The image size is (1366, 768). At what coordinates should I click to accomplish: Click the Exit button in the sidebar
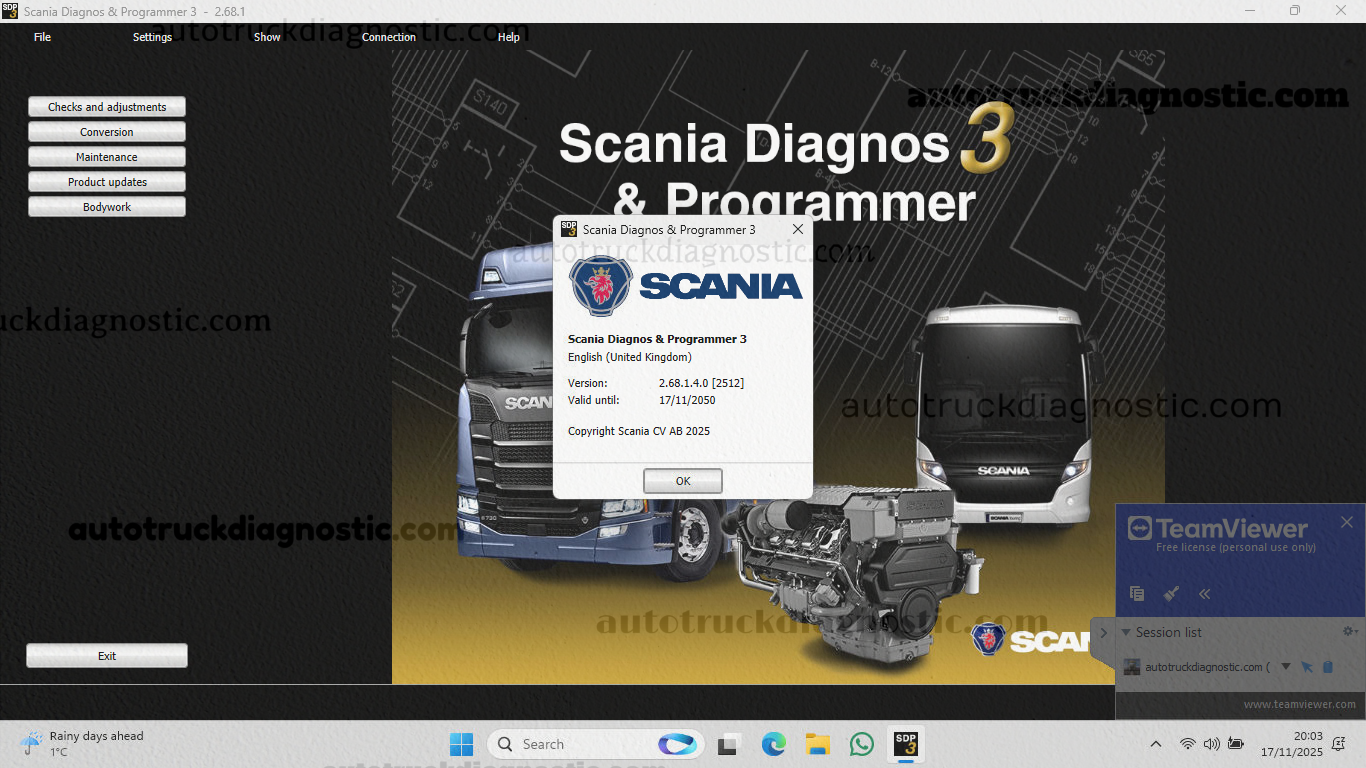point(106,655)
